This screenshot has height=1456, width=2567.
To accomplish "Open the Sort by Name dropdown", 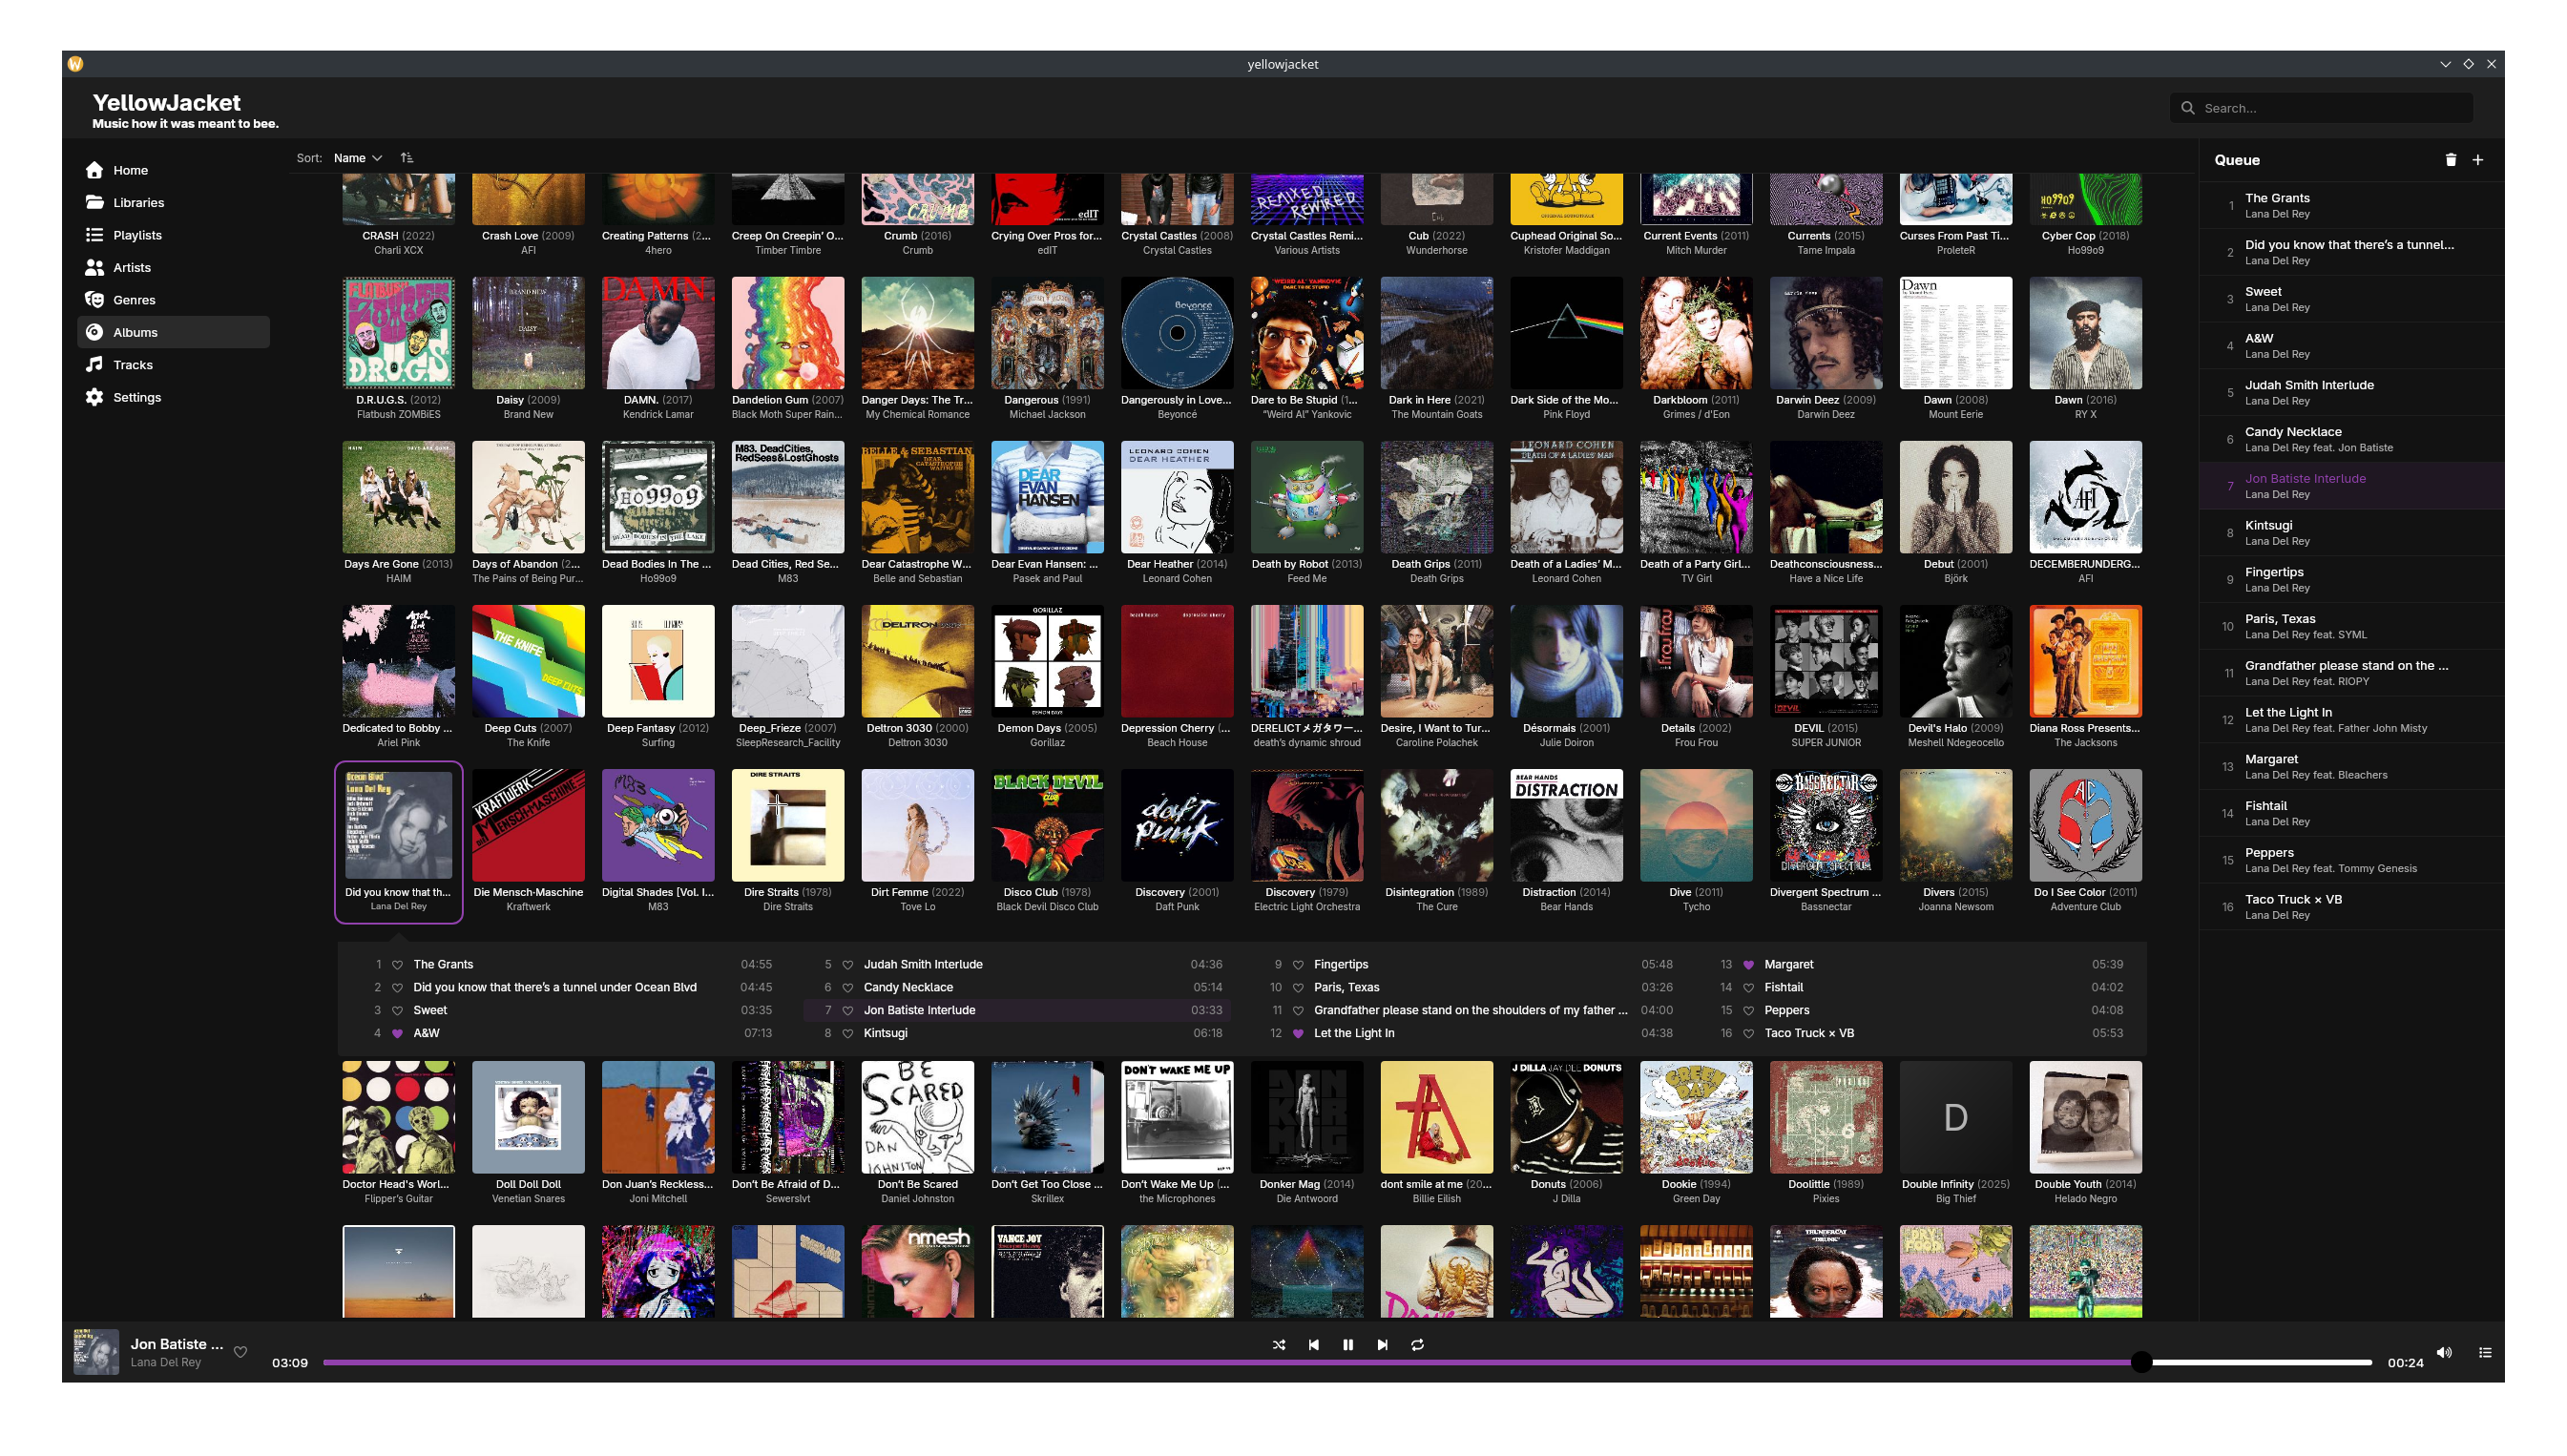I will [358, 157].
